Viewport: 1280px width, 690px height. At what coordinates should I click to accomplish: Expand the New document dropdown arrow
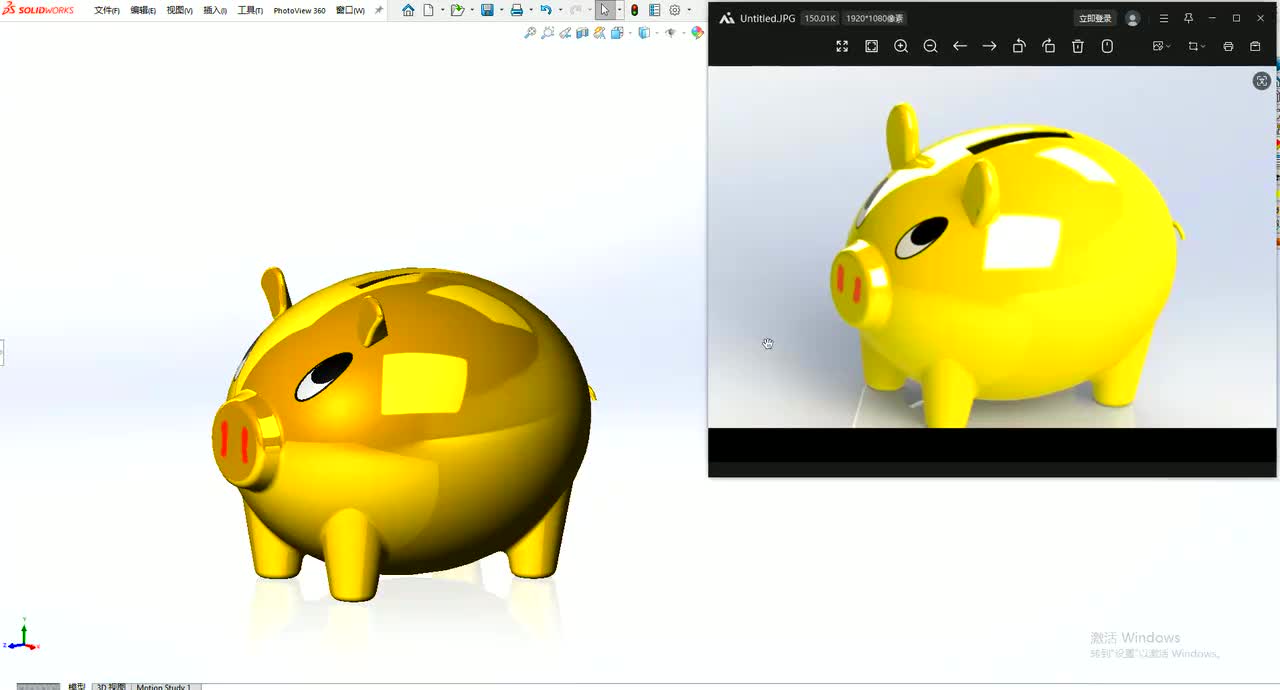click(x=442, y=10)
